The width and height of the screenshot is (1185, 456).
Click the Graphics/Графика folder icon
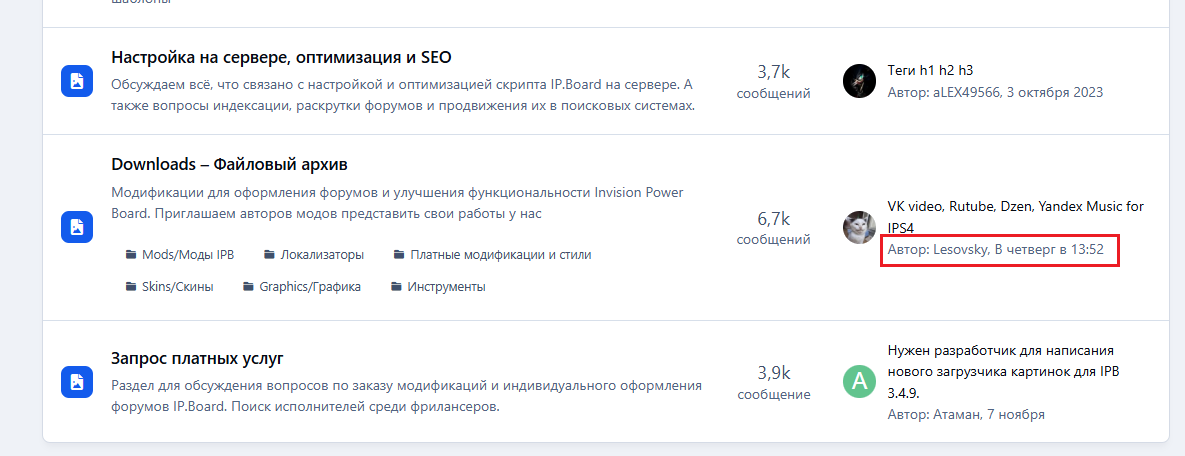point(249,287)
